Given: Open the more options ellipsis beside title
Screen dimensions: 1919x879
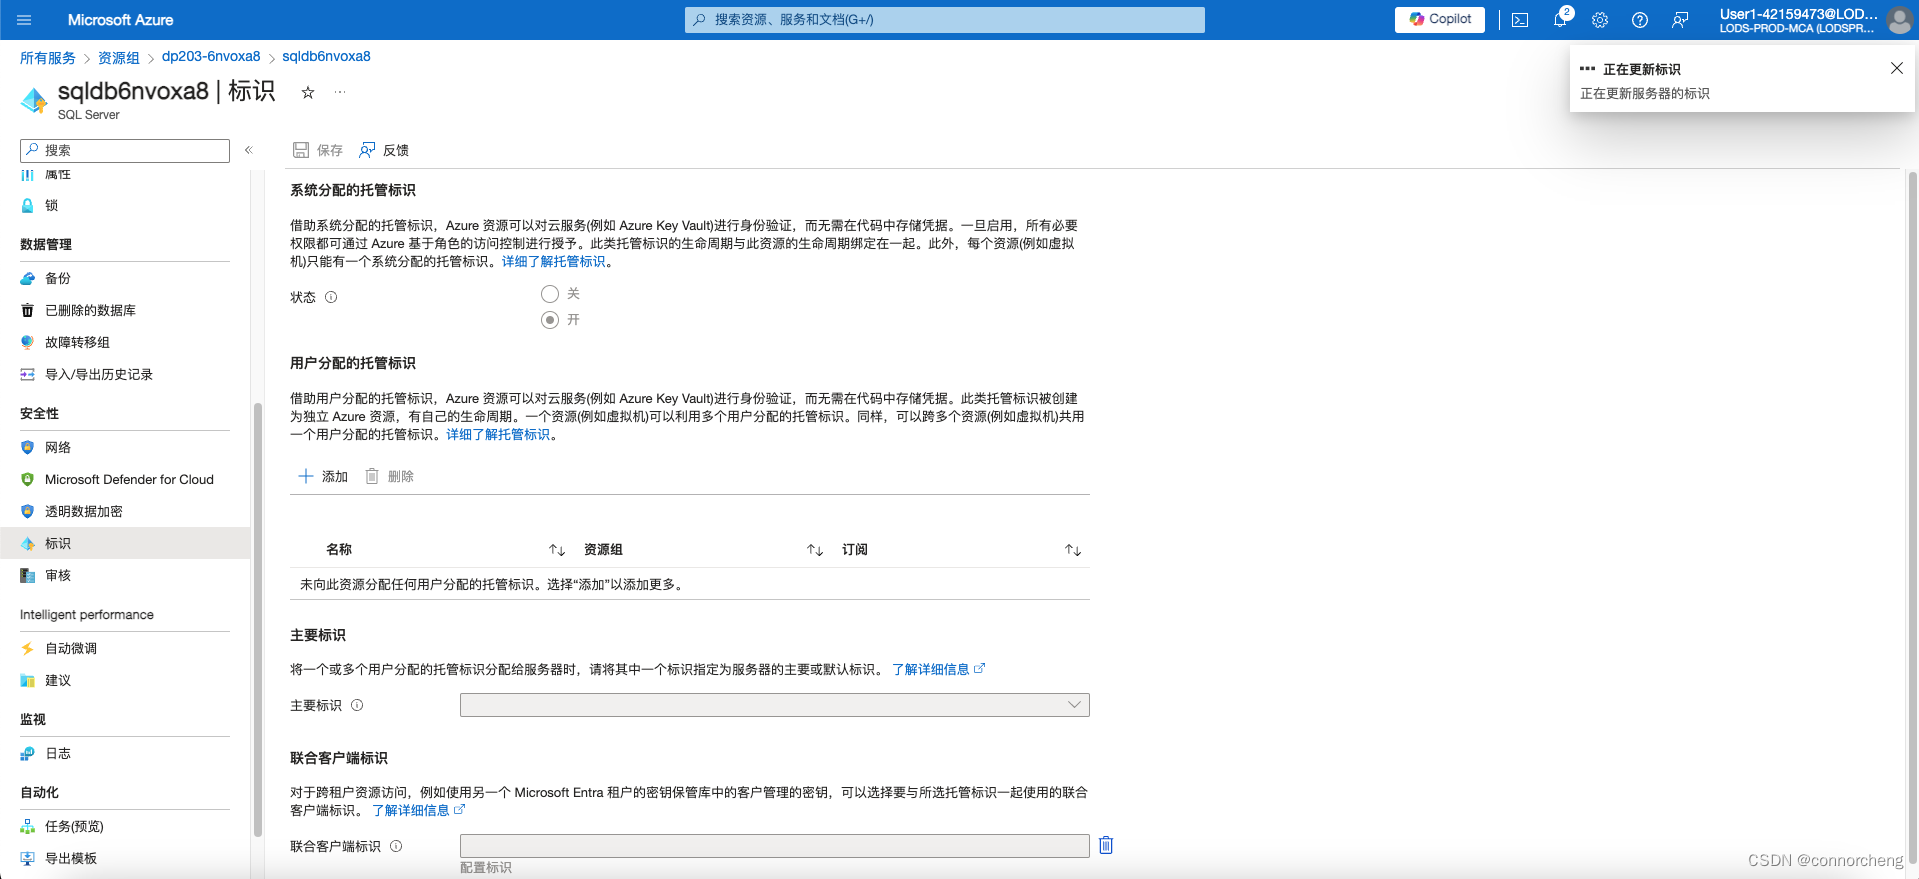Looking at the screenshot, I should click(x=340, y=92).
